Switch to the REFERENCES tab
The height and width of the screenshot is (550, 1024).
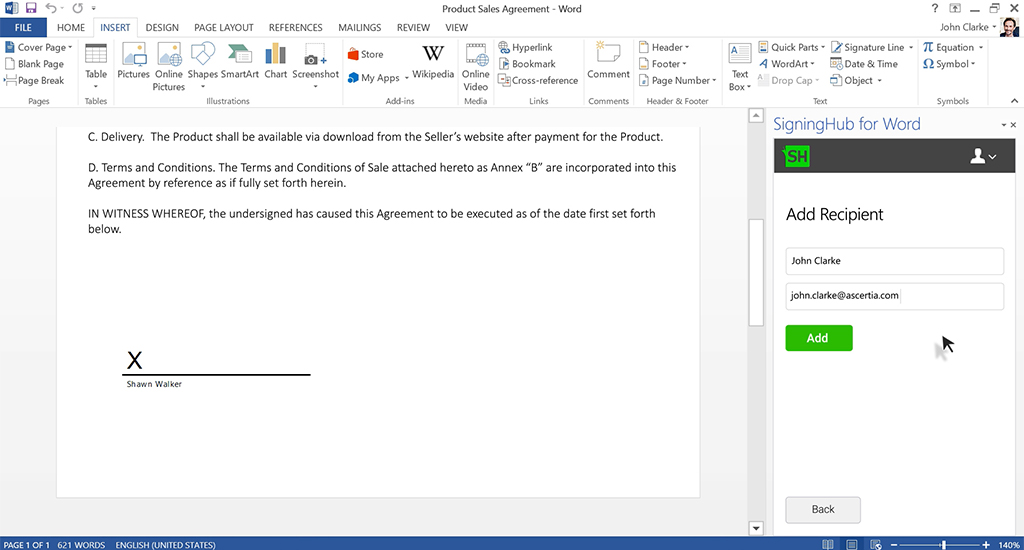pyautogui.click(x=295, y=27)
